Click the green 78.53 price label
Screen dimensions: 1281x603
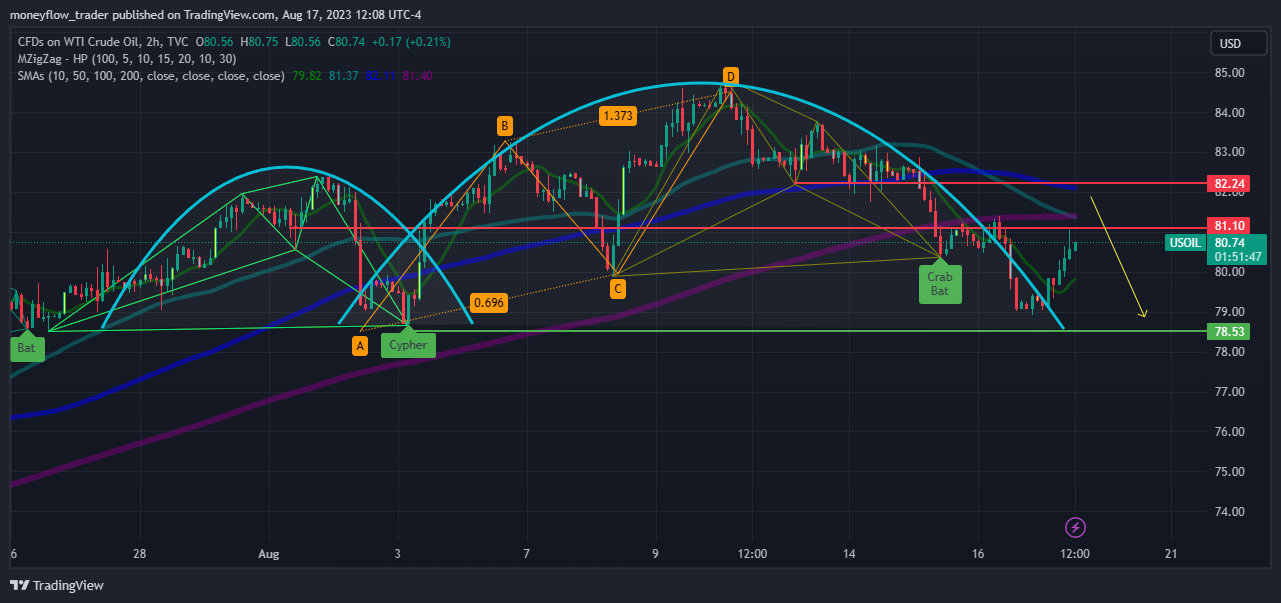tap(1229, 331)
